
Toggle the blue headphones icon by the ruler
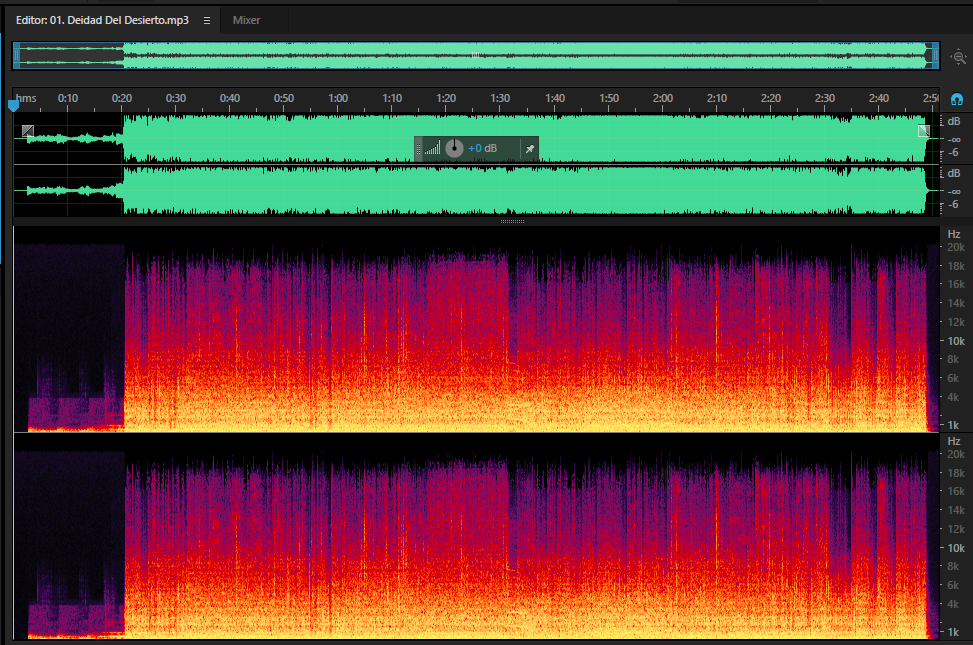click(956, 99)
